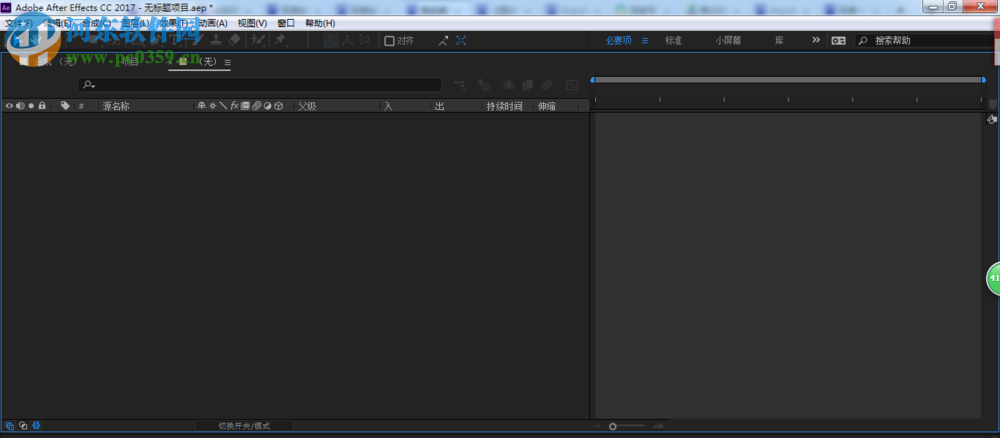1000x438 pixels.
Task: Expand the workspace overflow chevrons
Action: [x=816, y=40]
